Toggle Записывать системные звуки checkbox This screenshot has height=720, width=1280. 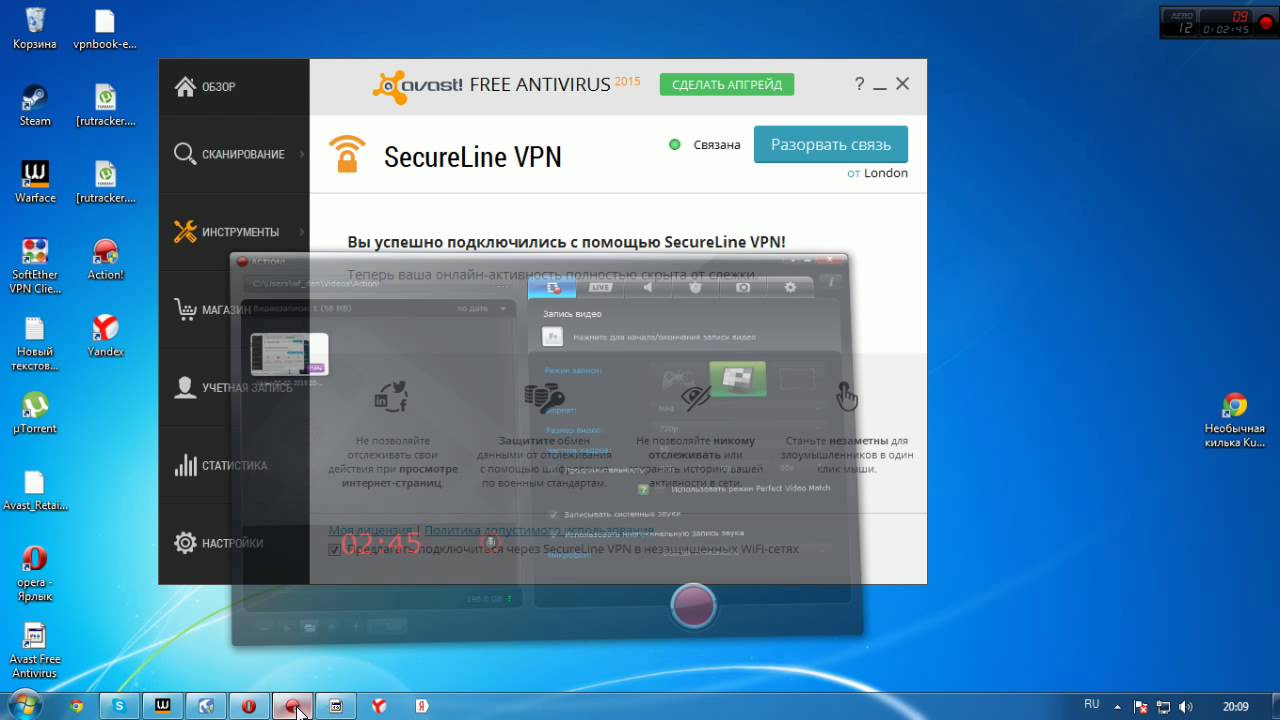[554, 514]
